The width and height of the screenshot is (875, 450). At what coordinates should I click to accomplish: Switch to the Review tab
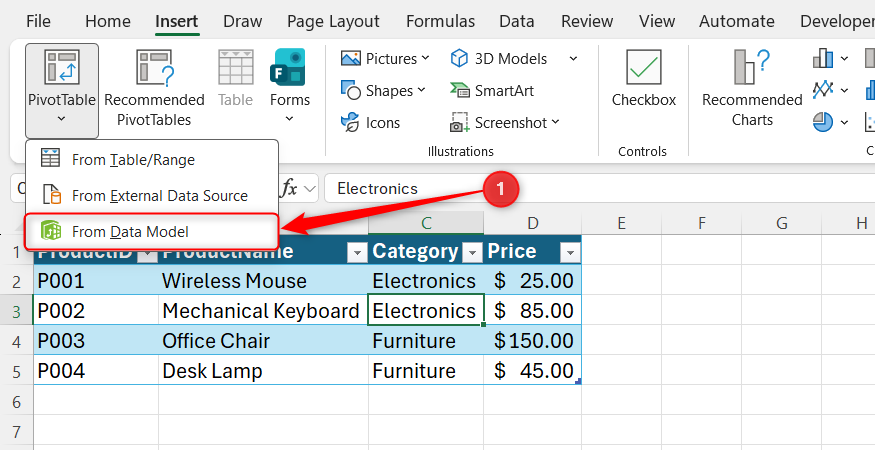pyautogui.click(x=587, y=21)
